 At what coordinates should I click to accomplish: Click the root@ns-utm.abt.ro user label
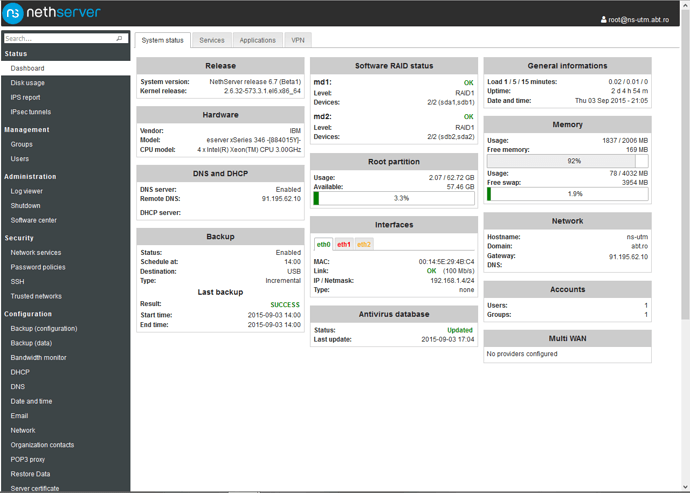(639, 20)
